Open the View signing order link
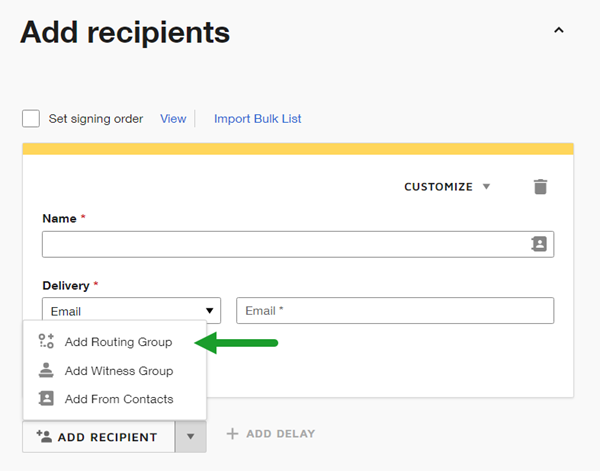This screenshot has height=471, width=600. (173, 119)
